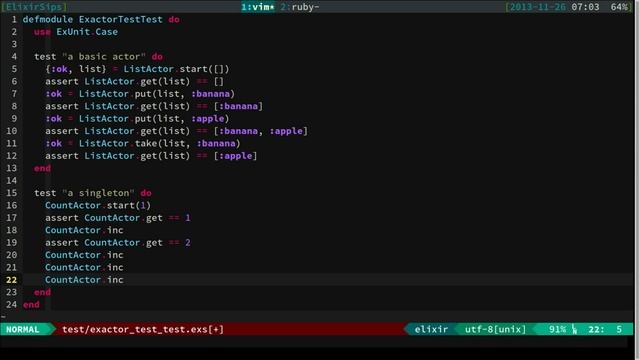The width and height of the screenshot is (640, 360).
Task: Click the do keyword on line 15
Action: 146,193
